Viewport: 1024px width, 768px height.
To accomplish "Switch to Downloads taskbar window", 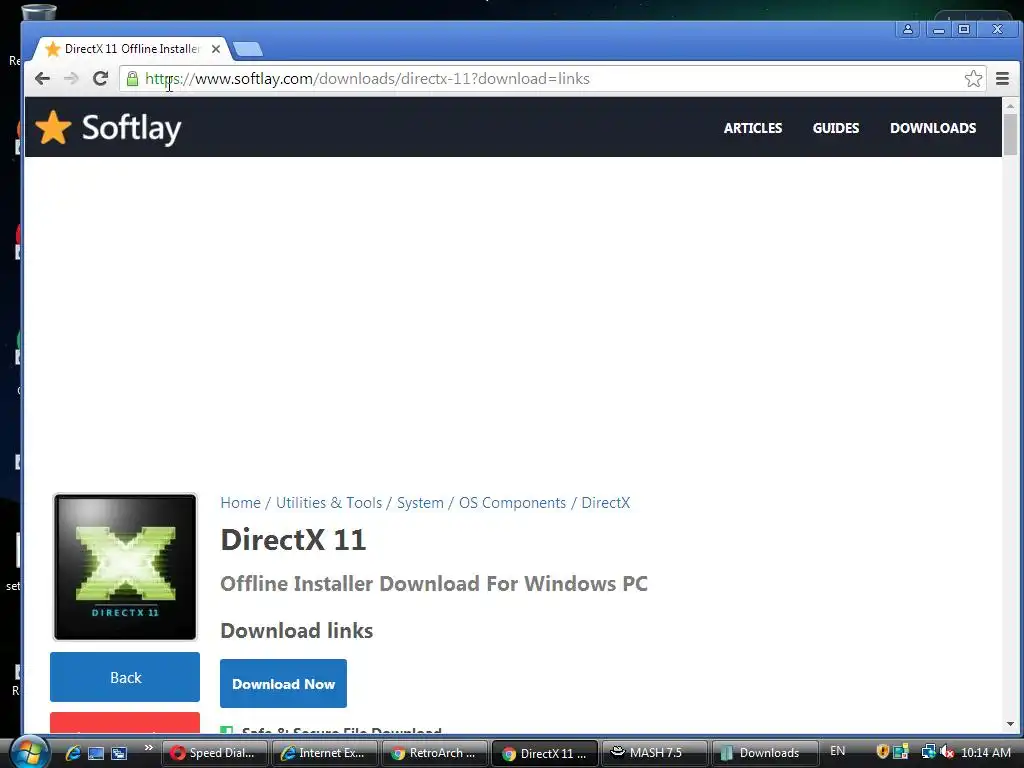I will pyautogui.click(x=764, y=753).
